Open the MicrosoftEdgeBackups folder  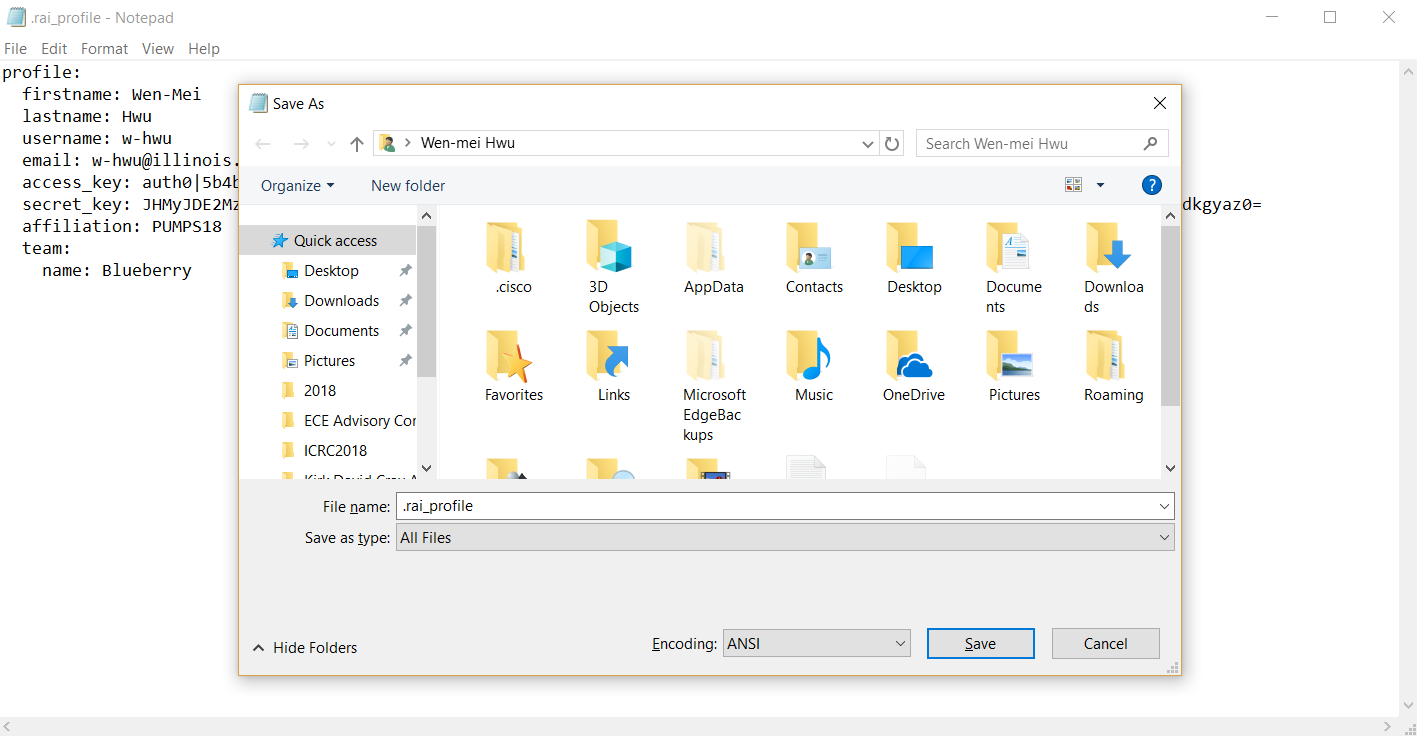[x=714, y=385]
